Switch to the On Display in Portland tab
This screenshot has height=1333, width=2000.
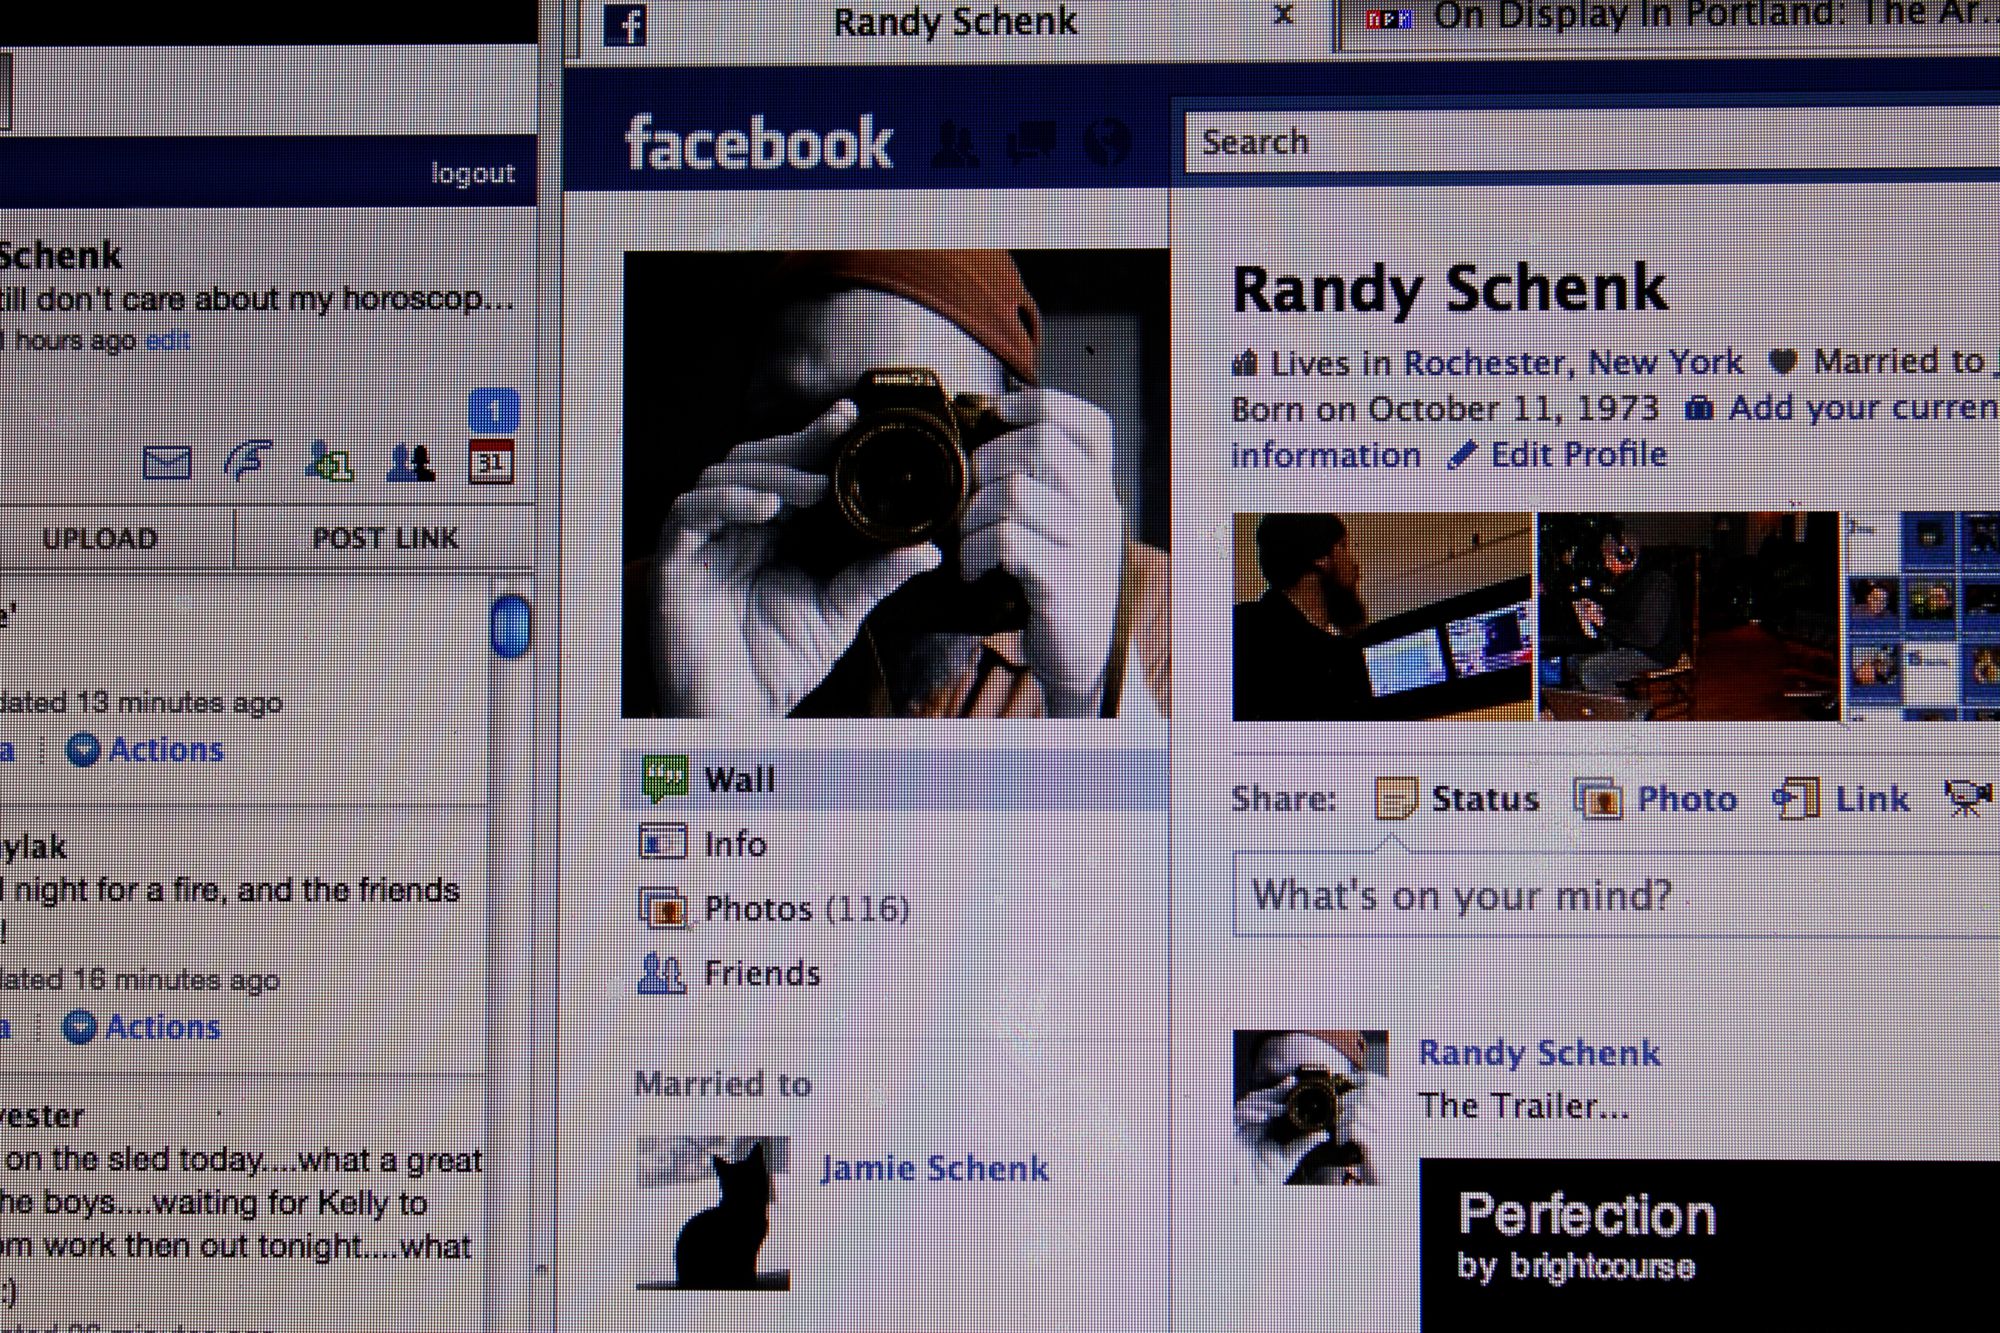(x=1670, y=22)
